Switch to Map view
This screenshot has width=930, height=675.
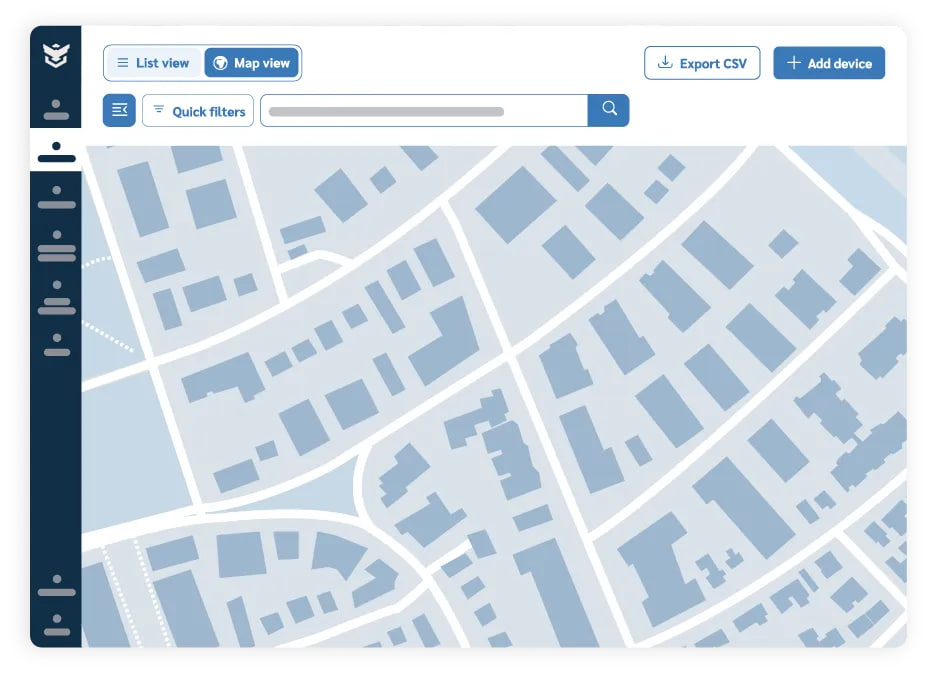251,63
